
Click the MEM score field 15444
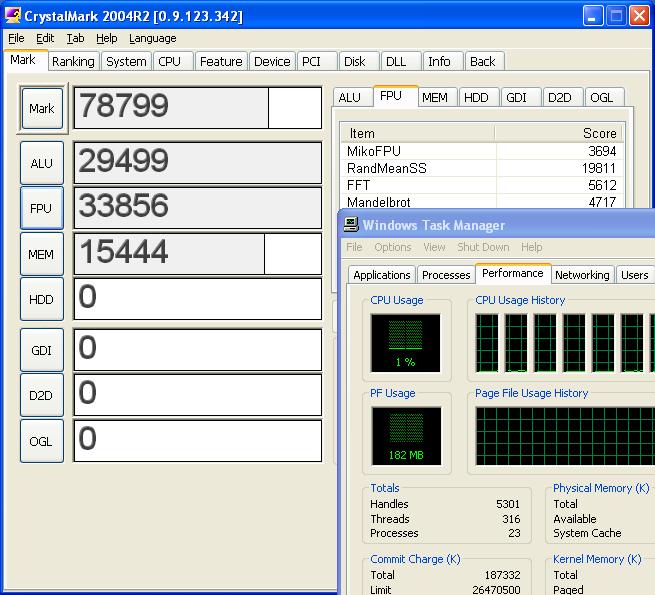point(198,254)
